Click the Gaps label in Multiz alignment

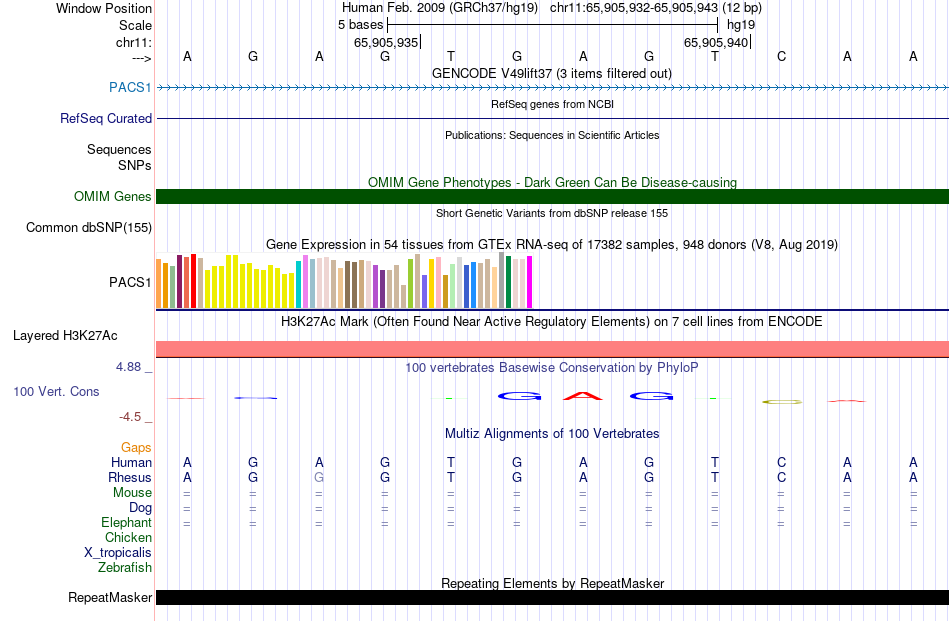[x=136, y=448]
